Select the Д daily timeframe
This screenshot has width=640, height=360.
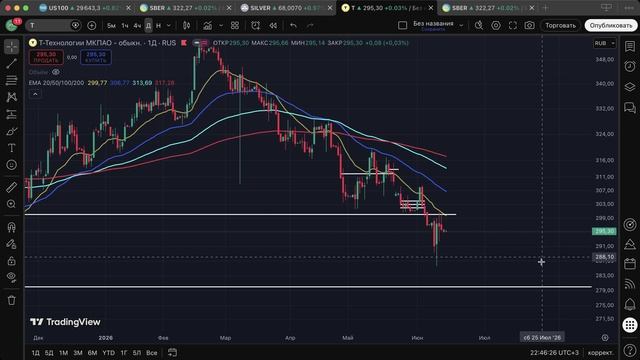pos(149,25)
